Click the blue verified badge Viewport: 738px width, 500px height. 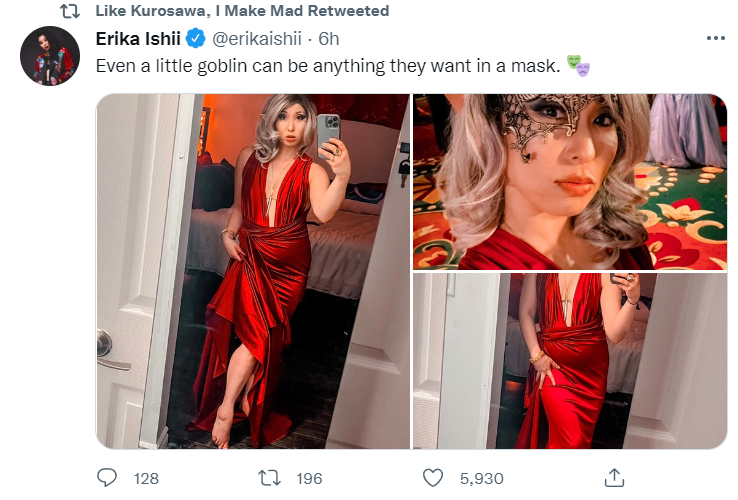click(196, 38)
